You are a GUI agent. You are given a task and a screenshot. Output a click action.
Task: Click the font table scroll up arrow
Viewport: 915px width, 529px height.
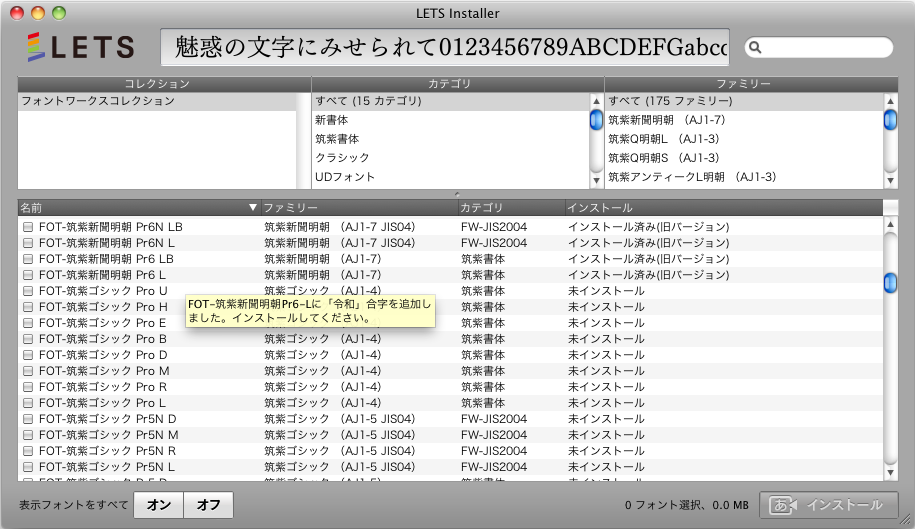click(x=890, y=224)
